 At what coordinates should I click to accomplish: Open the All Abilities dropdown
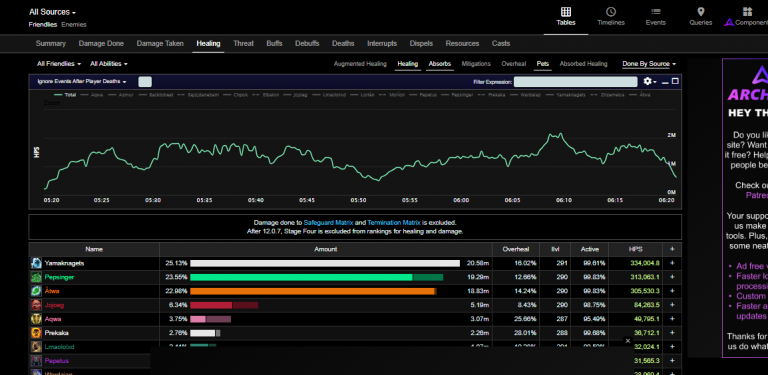[109, 64]
